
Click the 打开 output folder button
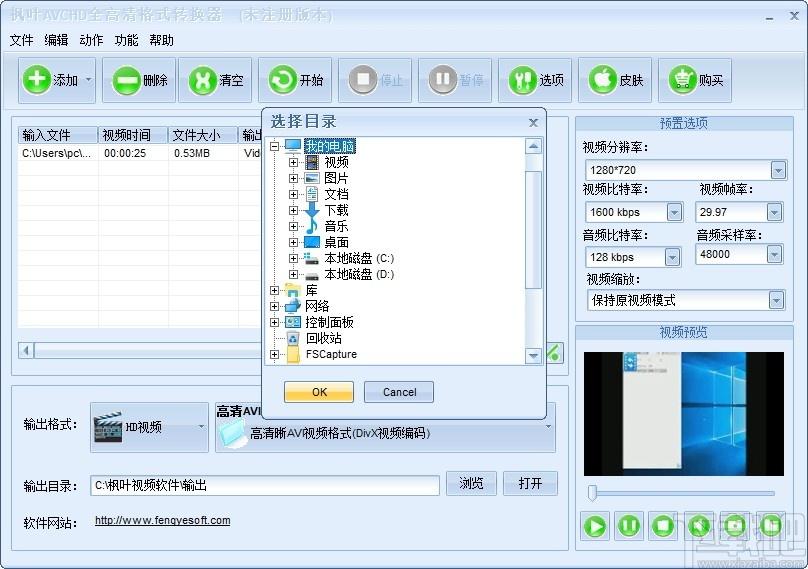[x=530, y=483]
